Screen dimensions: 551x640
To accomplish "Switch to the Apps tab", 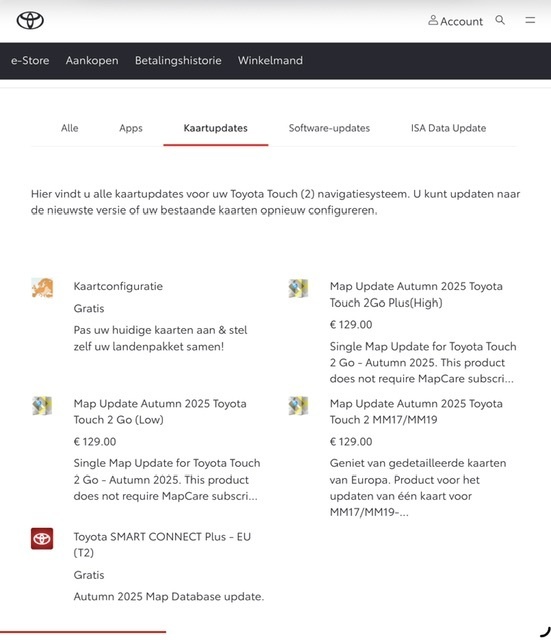I will click(x=131, y=128).
